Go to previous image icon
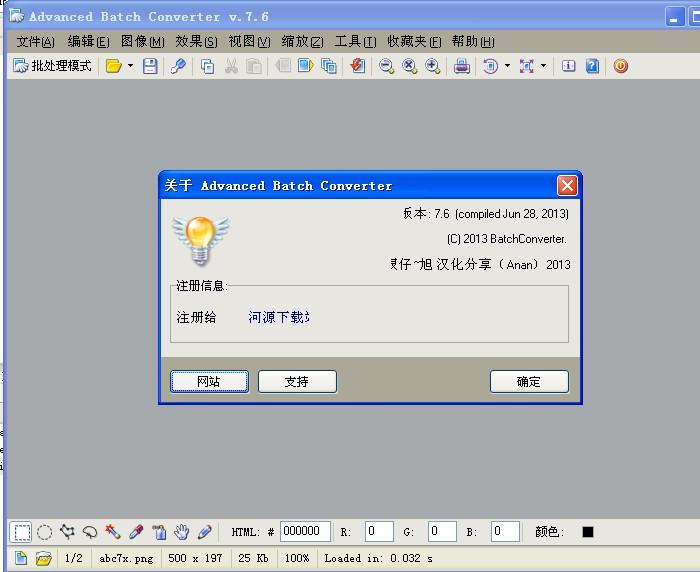The image size is (700, 572). pyautogui.click(x=283, y=66)
